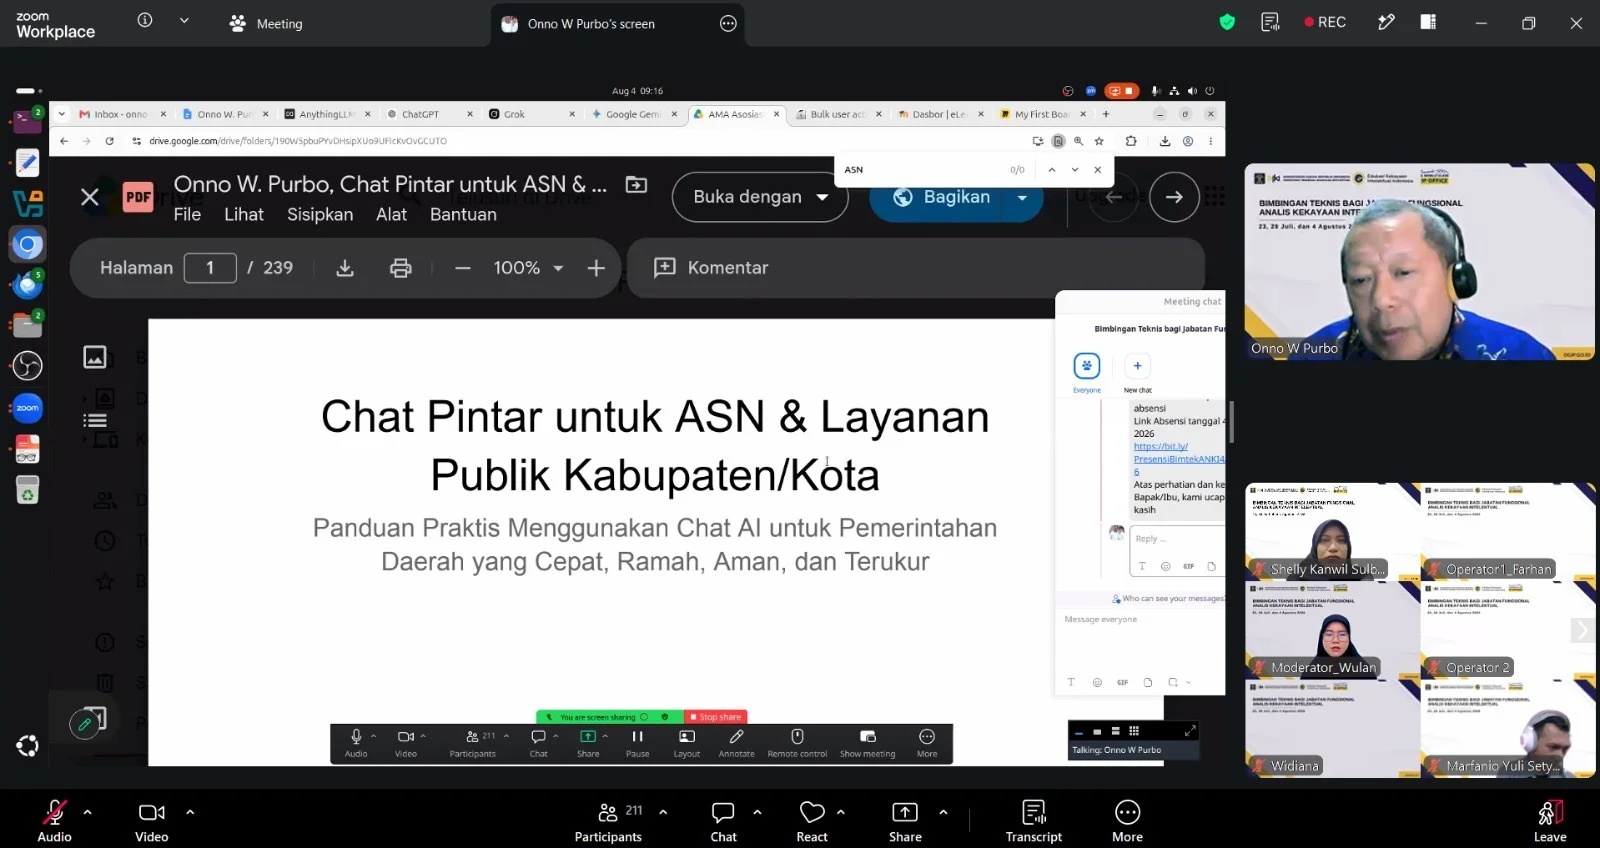
Task: Expand dropdown chevron beside meeting info icon
Action: tap(184, 20)
